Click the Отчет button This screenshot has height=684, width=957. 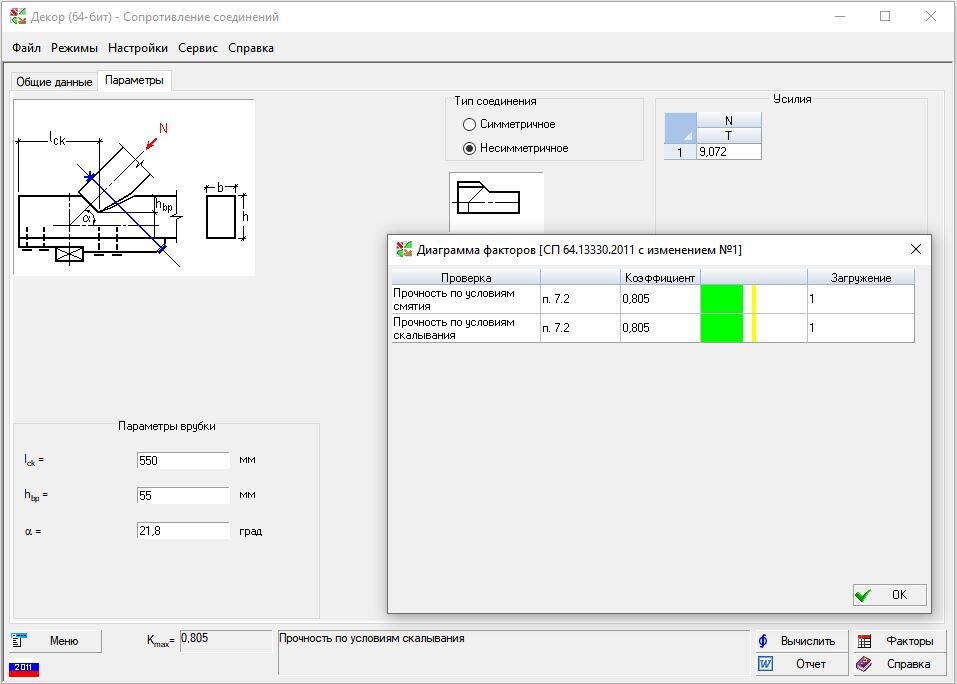[801, 664]
